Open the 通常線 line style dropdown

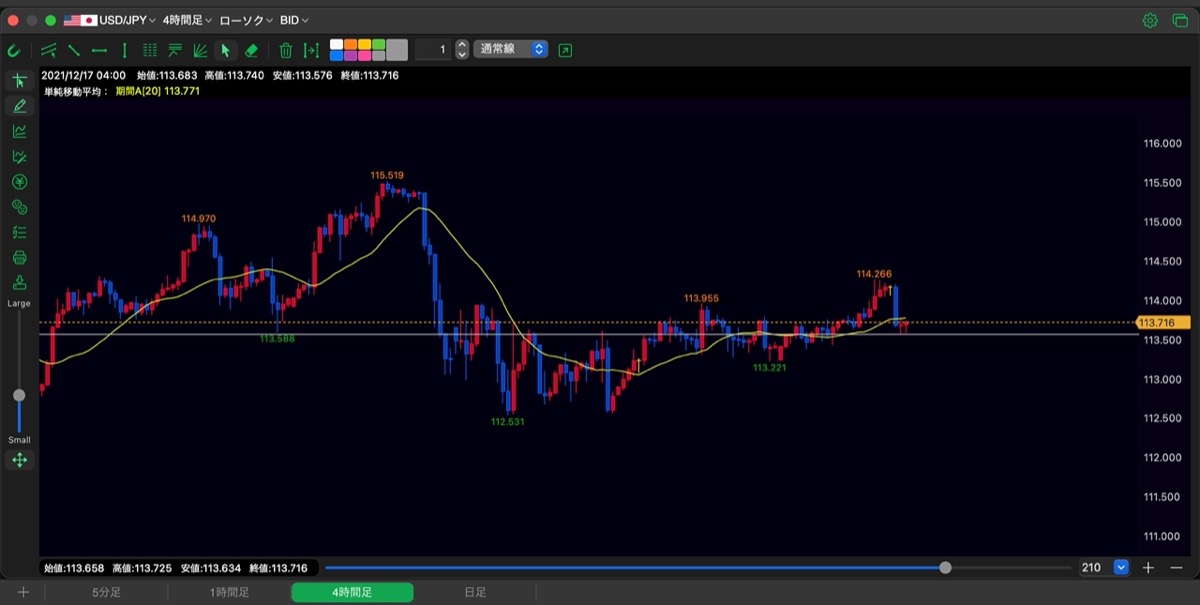511,49
